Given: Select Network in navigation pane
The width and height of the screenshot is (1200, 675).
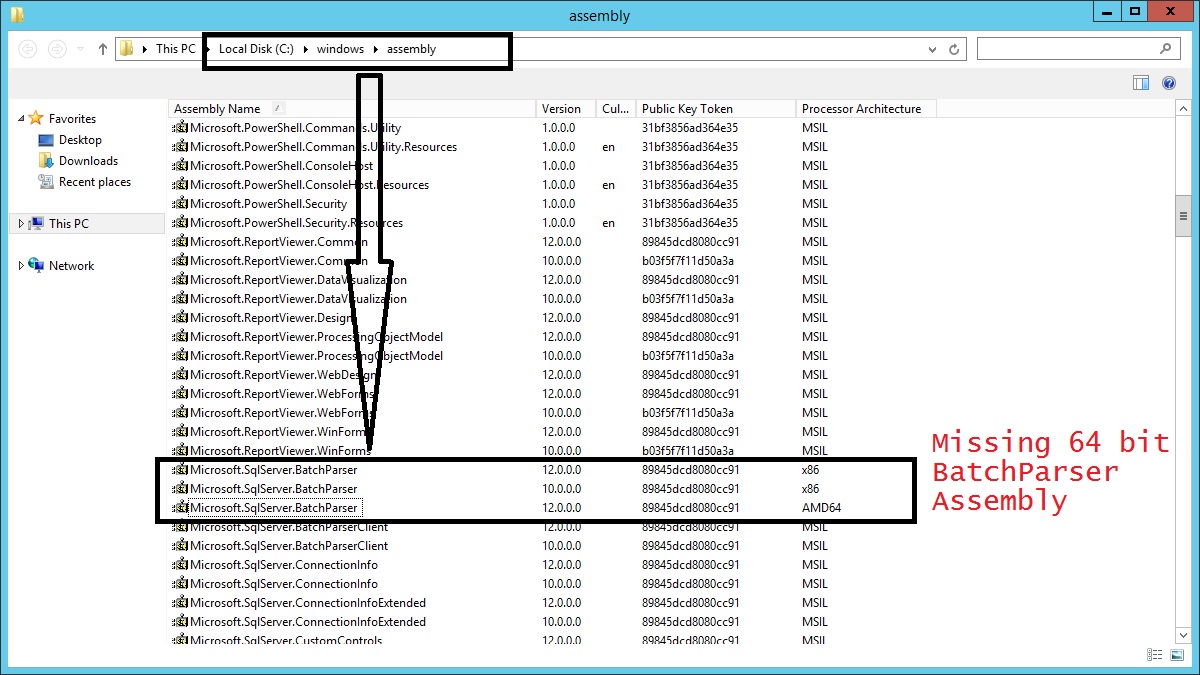Looking at the screenshot, I should 72,266.
